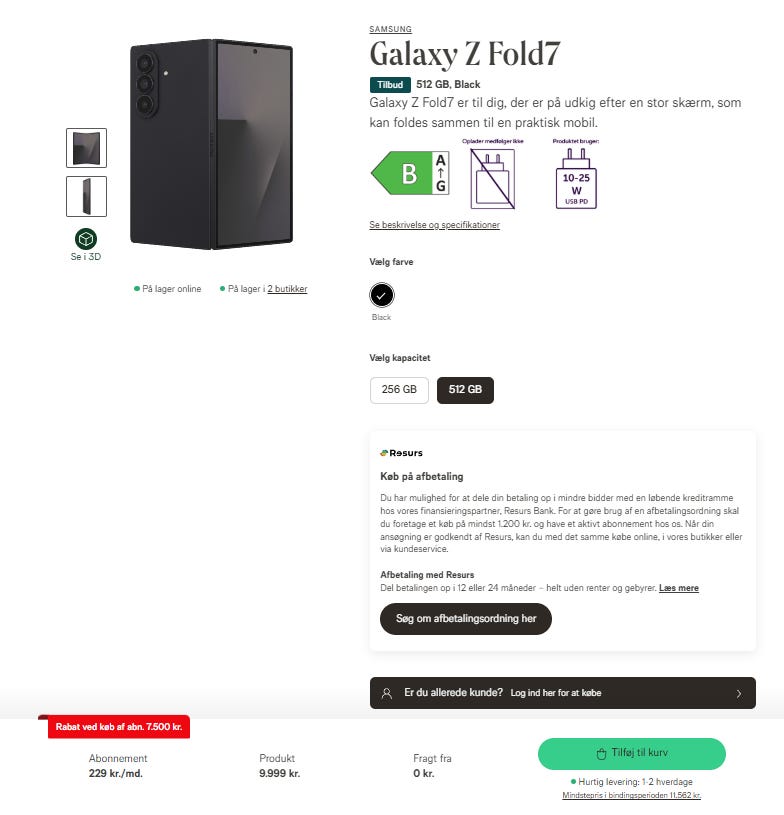Image resolution: width=784 pixels, height=815 pixels.
Task: Show the side-view phone thumbnail
Action: point(86,196)
